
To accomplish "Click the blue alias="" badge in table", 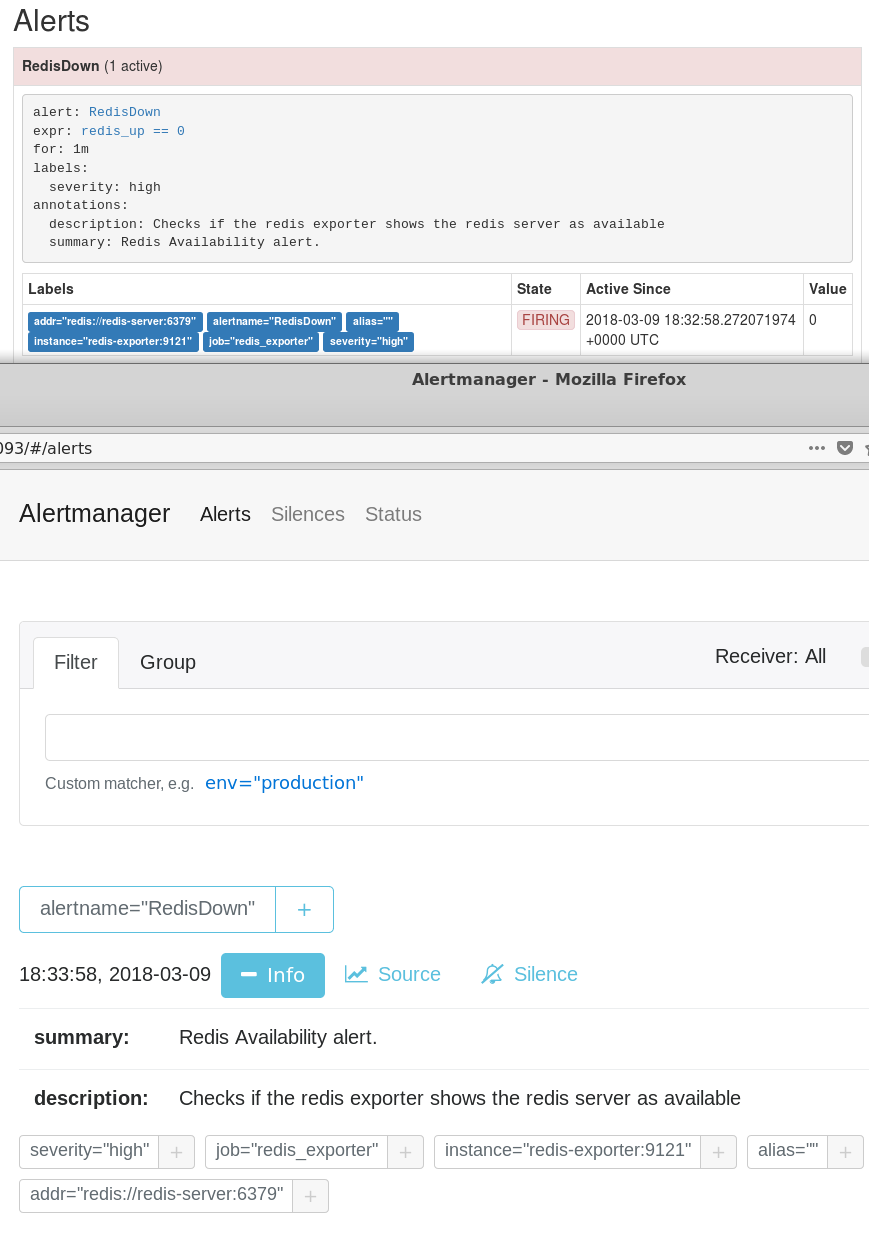I will click(372, 321).
